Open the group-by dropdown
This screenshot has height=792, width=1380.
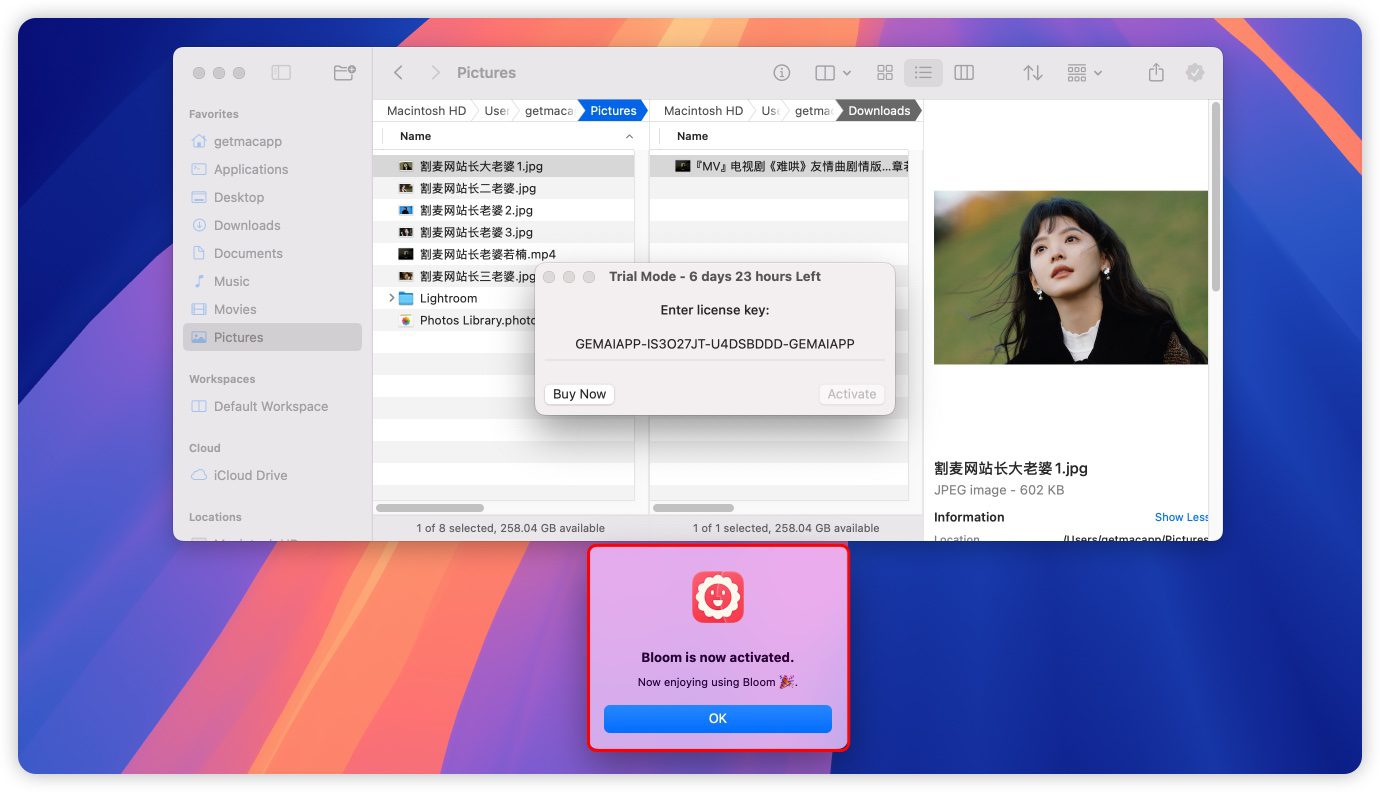pyautogui.click(x=1084, y=73)
